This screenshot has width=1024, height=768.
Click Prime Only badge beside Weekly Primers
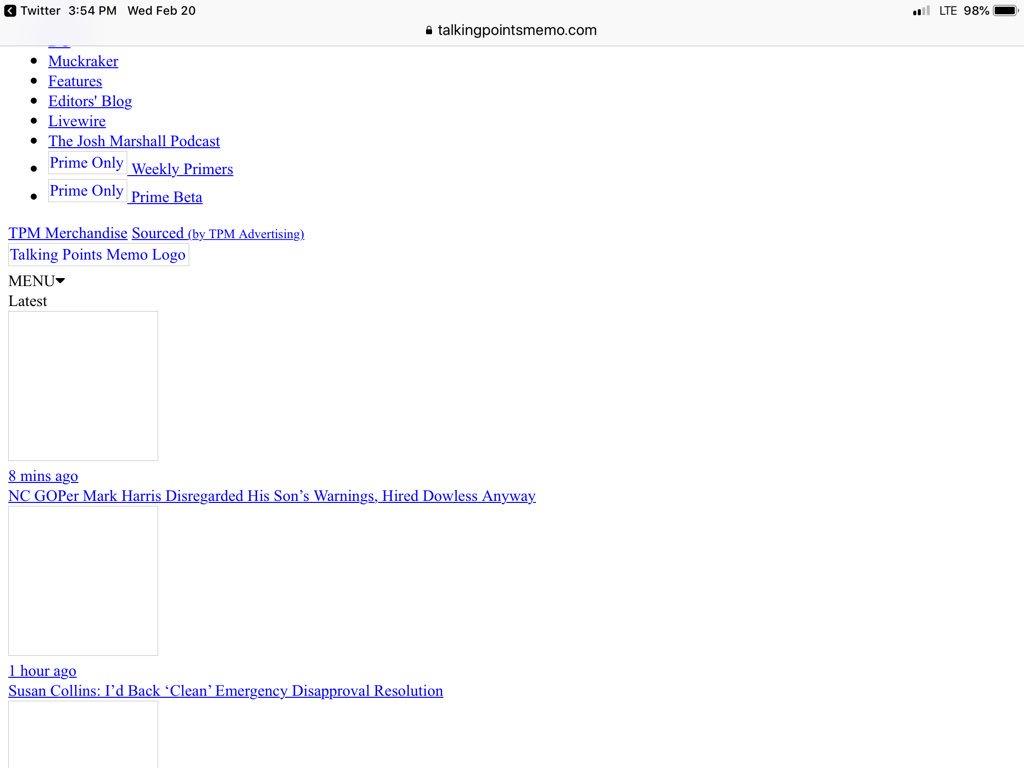[x=87, y=163]
